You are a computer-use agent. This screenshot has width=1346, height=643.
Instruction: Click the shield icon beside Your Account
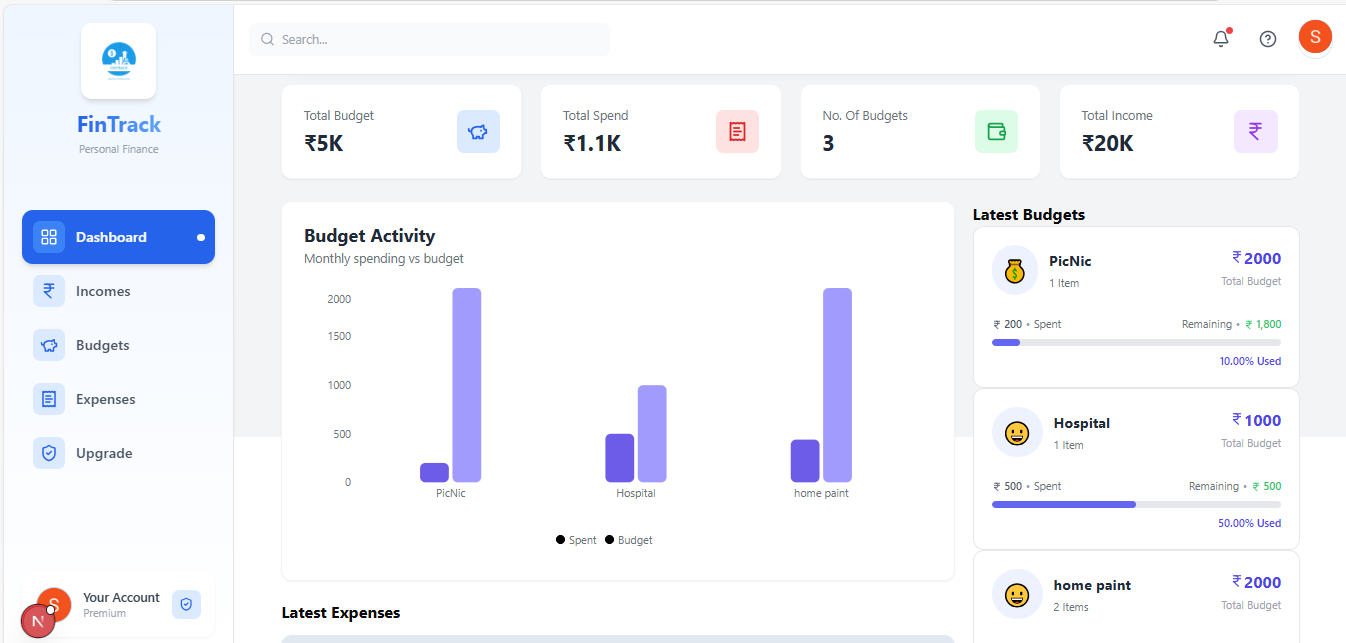[186, 604]
